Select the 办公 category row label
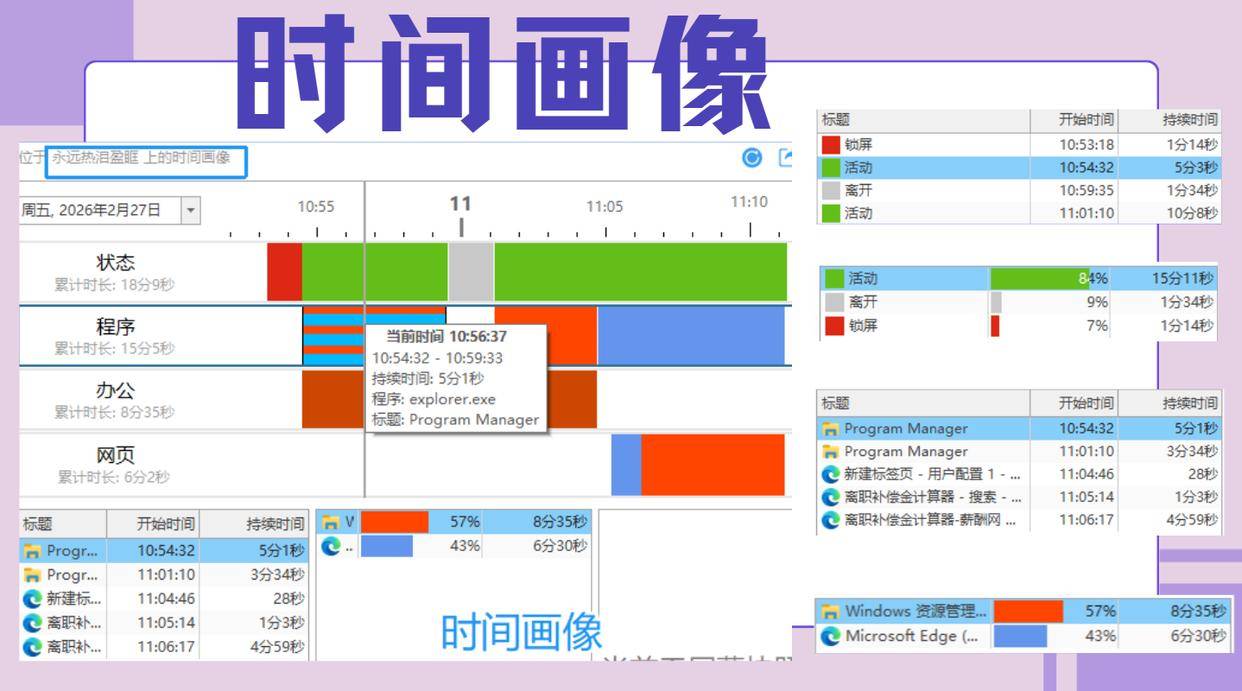This screenshot has width=1242, height=691. click(x=115, y=391)
